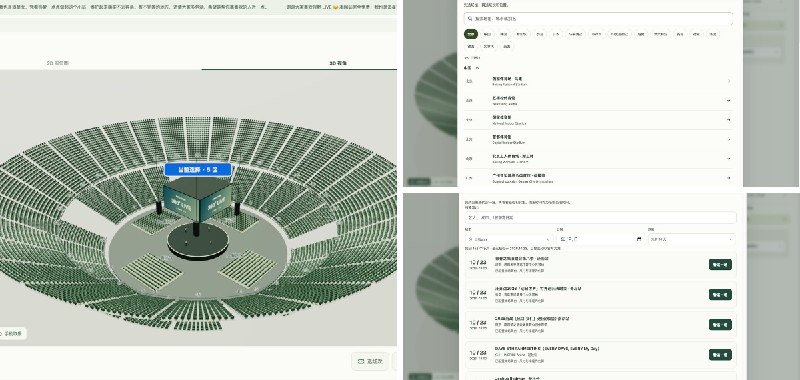Click the seat icon button below the venue map

(370, 361)
